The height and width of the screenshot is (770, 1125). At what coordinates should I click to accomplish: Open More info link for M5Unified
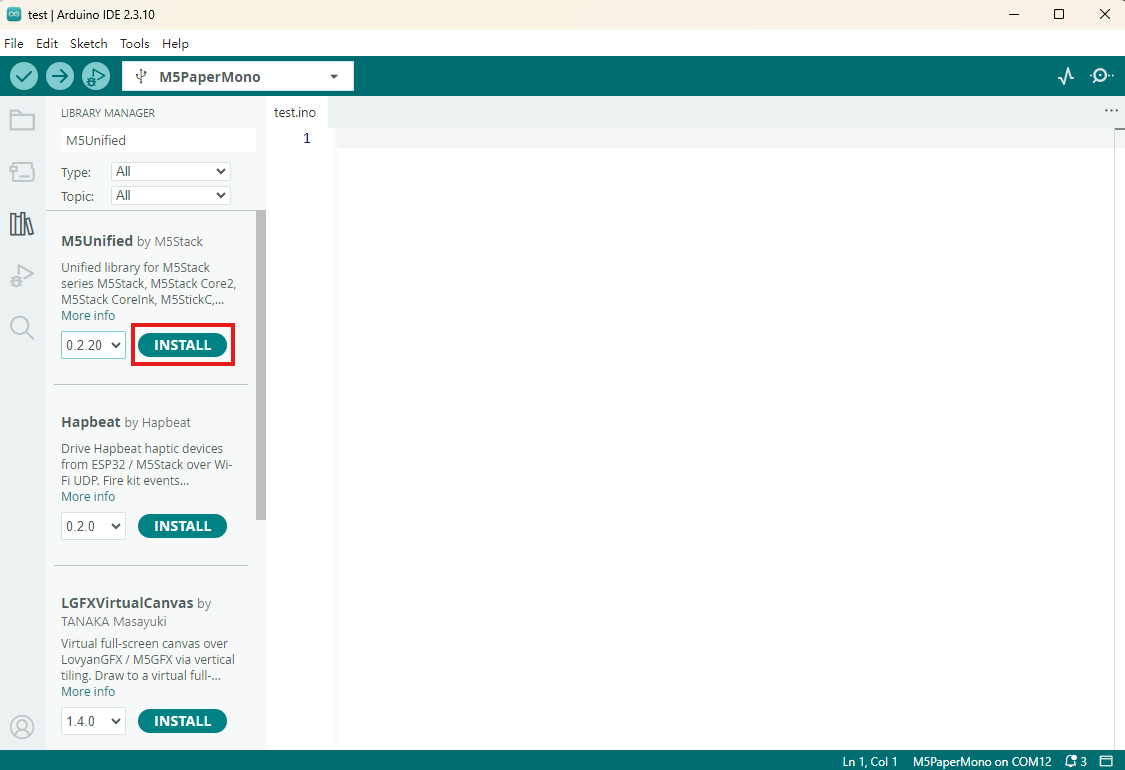88,316
